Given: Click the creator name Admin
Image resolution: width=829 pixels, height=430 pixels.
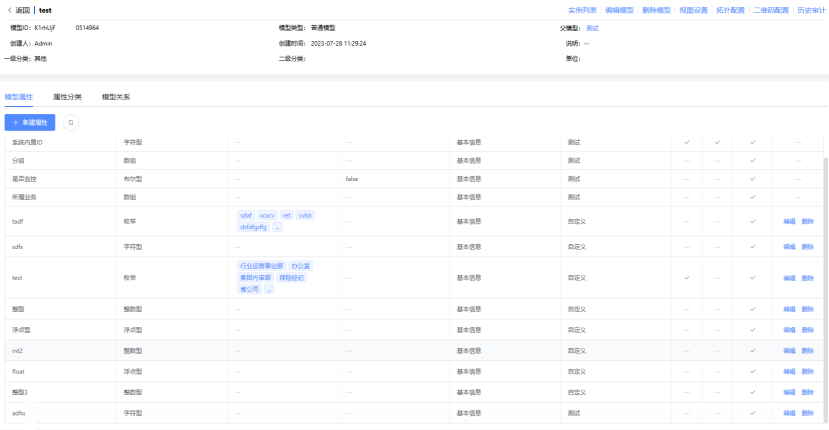Looking at the screenshot, I should click(43, 43).
